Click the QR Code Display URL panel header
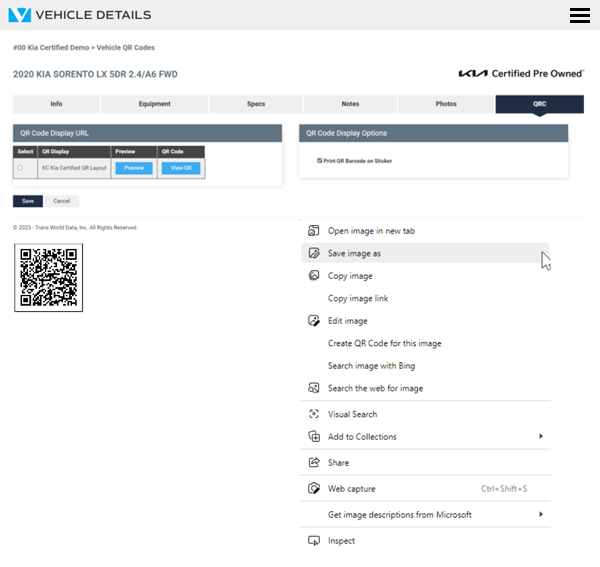The height and width of the screenshot is (567, 600). click(x=147, y=133)
